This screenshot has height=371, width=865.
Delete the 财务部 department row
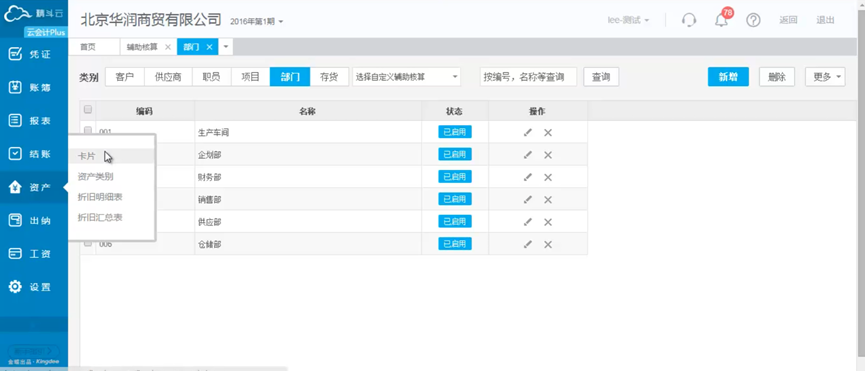click(x=548, y=177)
